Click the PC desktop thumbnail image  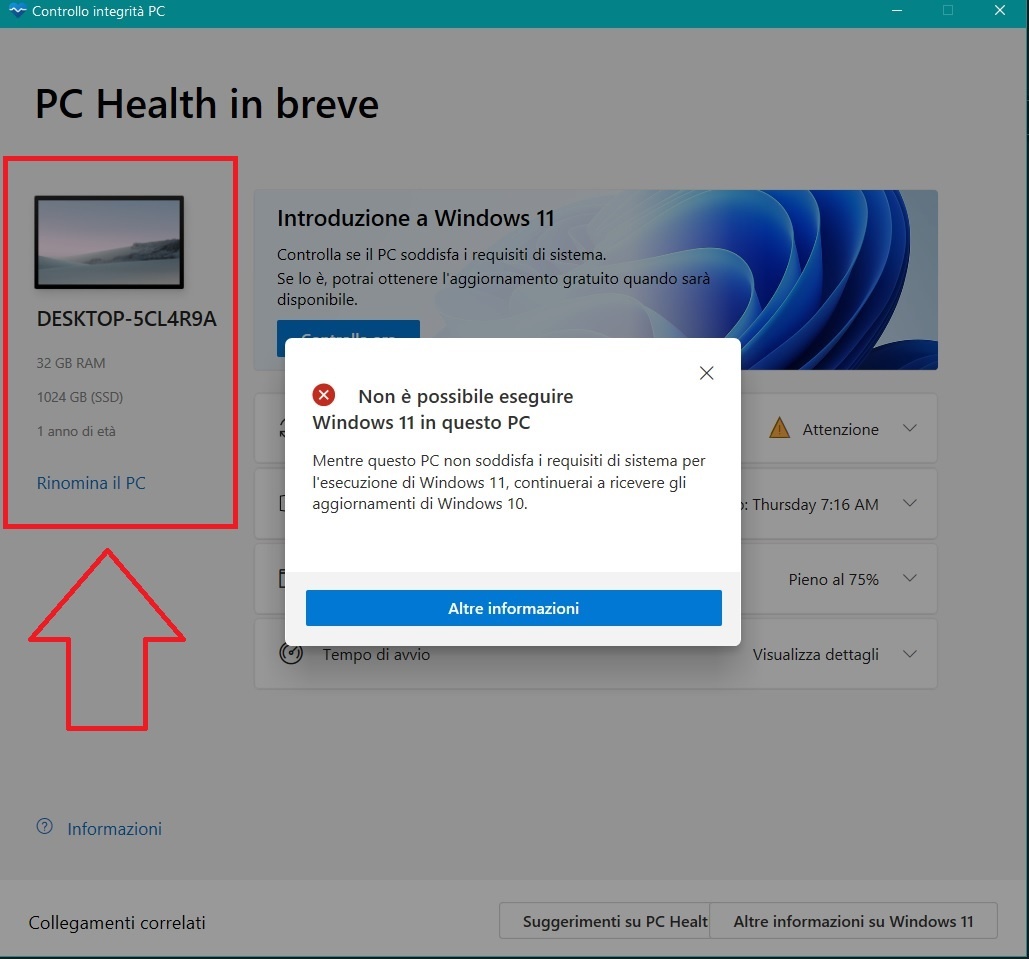(x=109, y=242)
